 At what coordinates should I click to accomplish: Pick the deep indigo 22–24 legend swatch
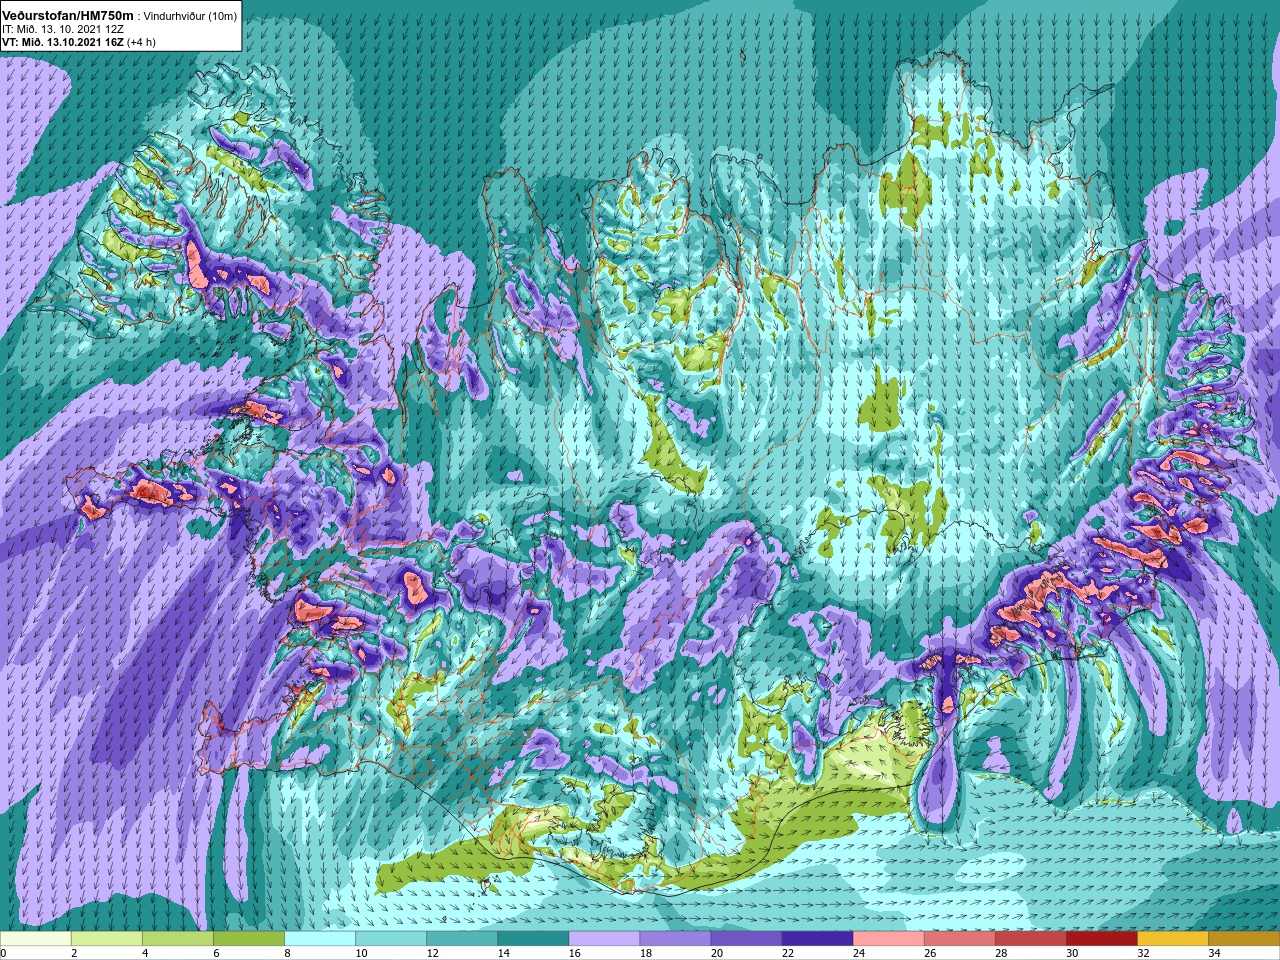pos(817,939)
